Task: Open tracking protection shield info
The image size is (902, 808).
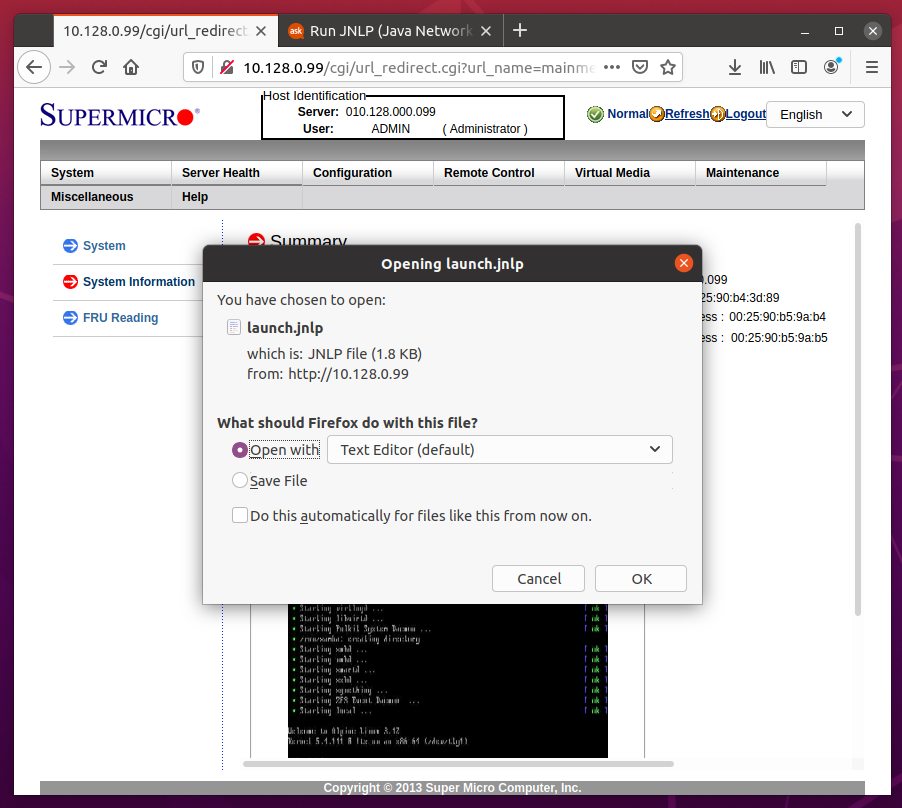Action: point(198,68)
